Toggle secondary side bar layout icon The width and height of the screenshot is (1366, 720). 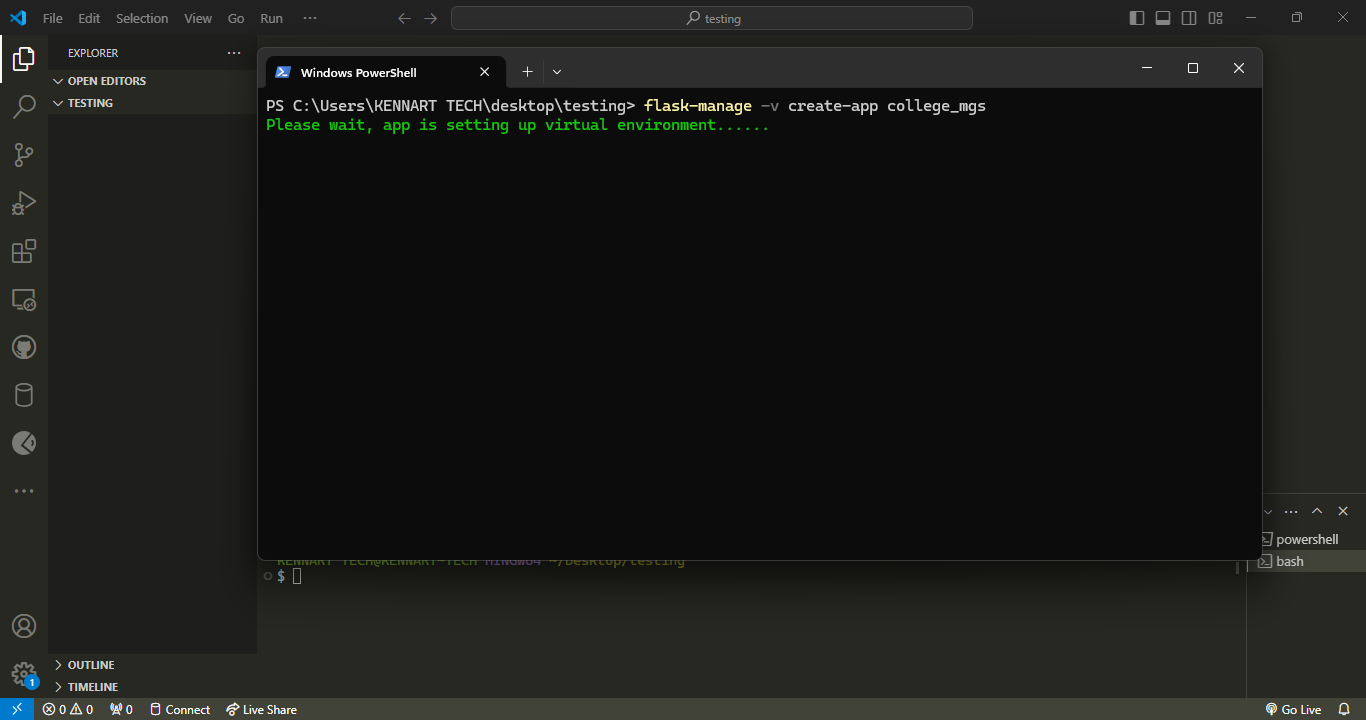pos(1189,18)
